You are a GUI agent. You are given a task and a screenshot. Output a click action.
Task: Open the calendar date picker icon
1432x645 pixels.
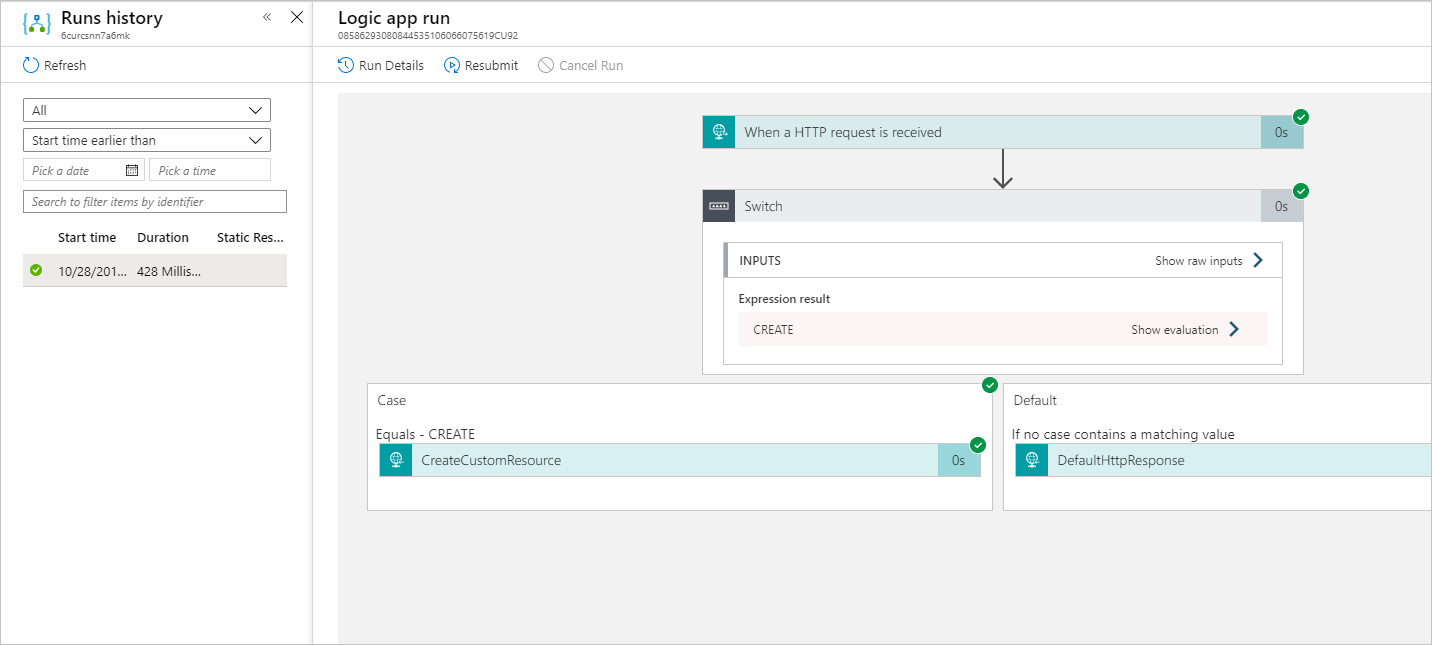(x=131, y=170)
